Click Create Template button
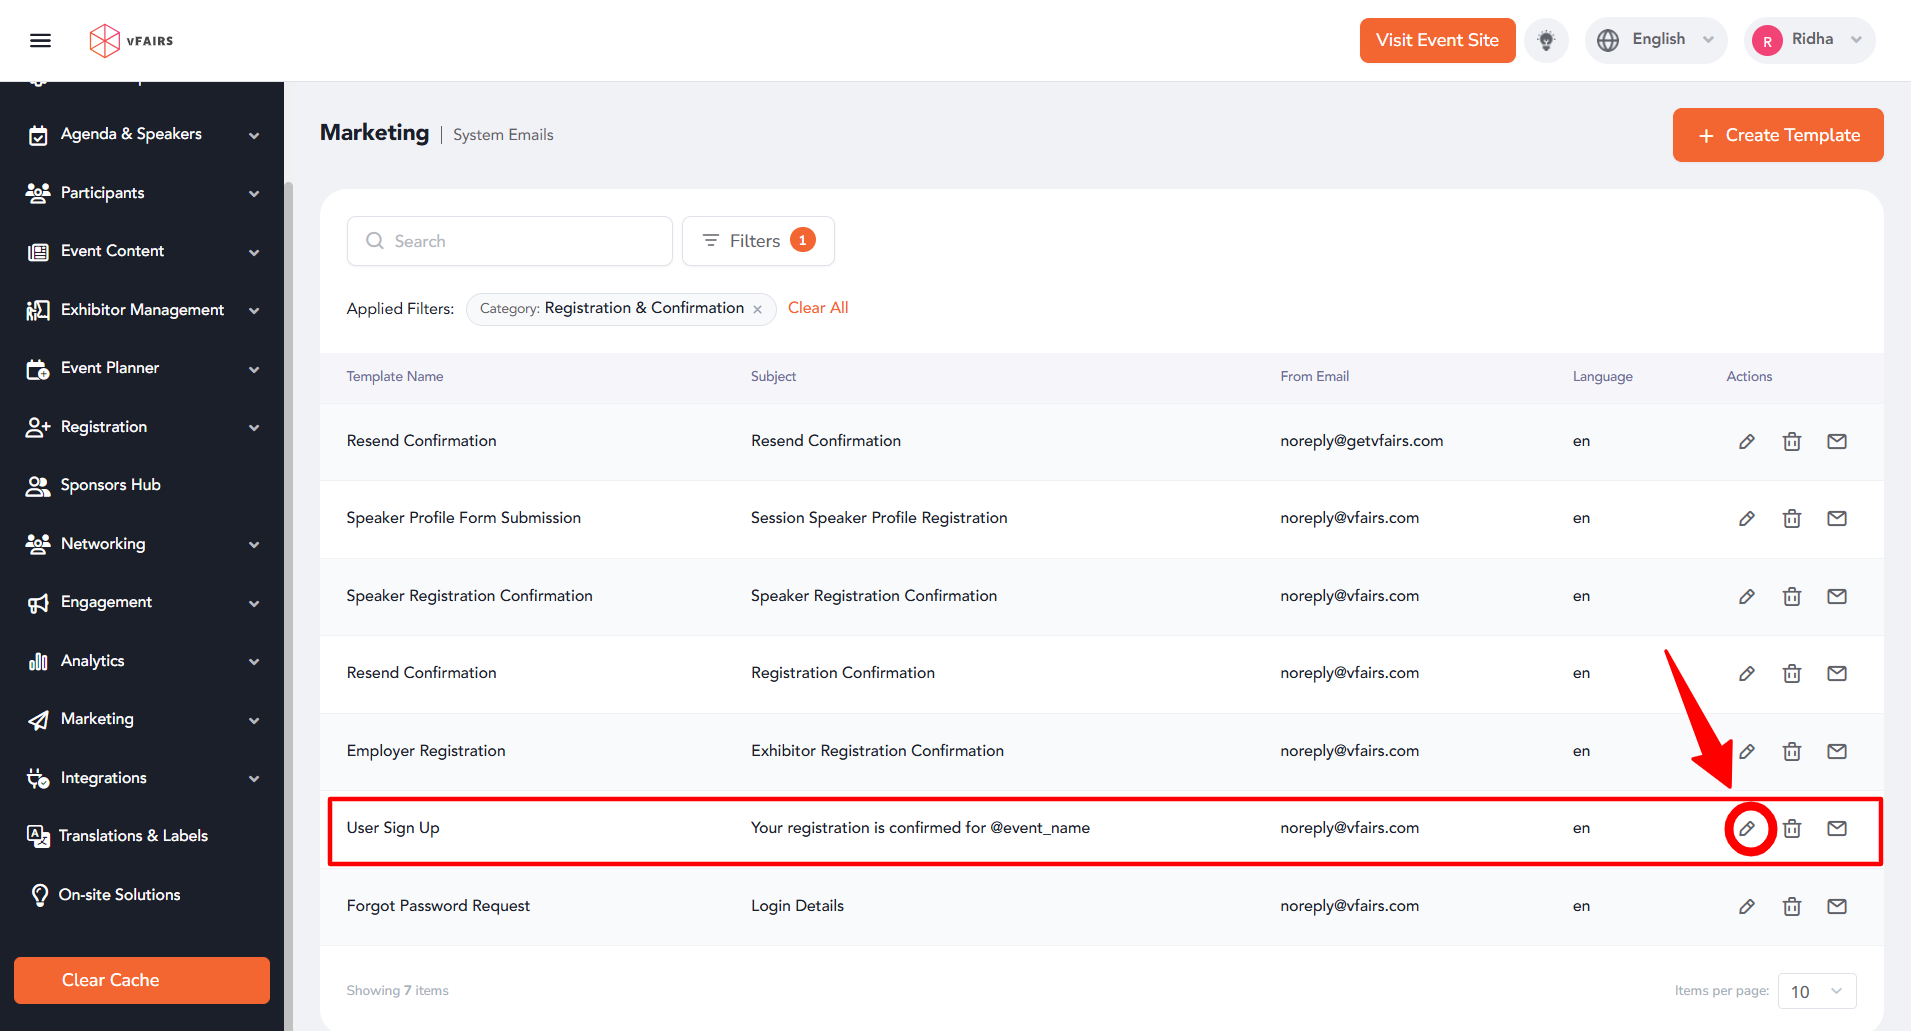The width and height of the screenshot is (1911, 1031). pyautogui.click(x=1778, y=135)
